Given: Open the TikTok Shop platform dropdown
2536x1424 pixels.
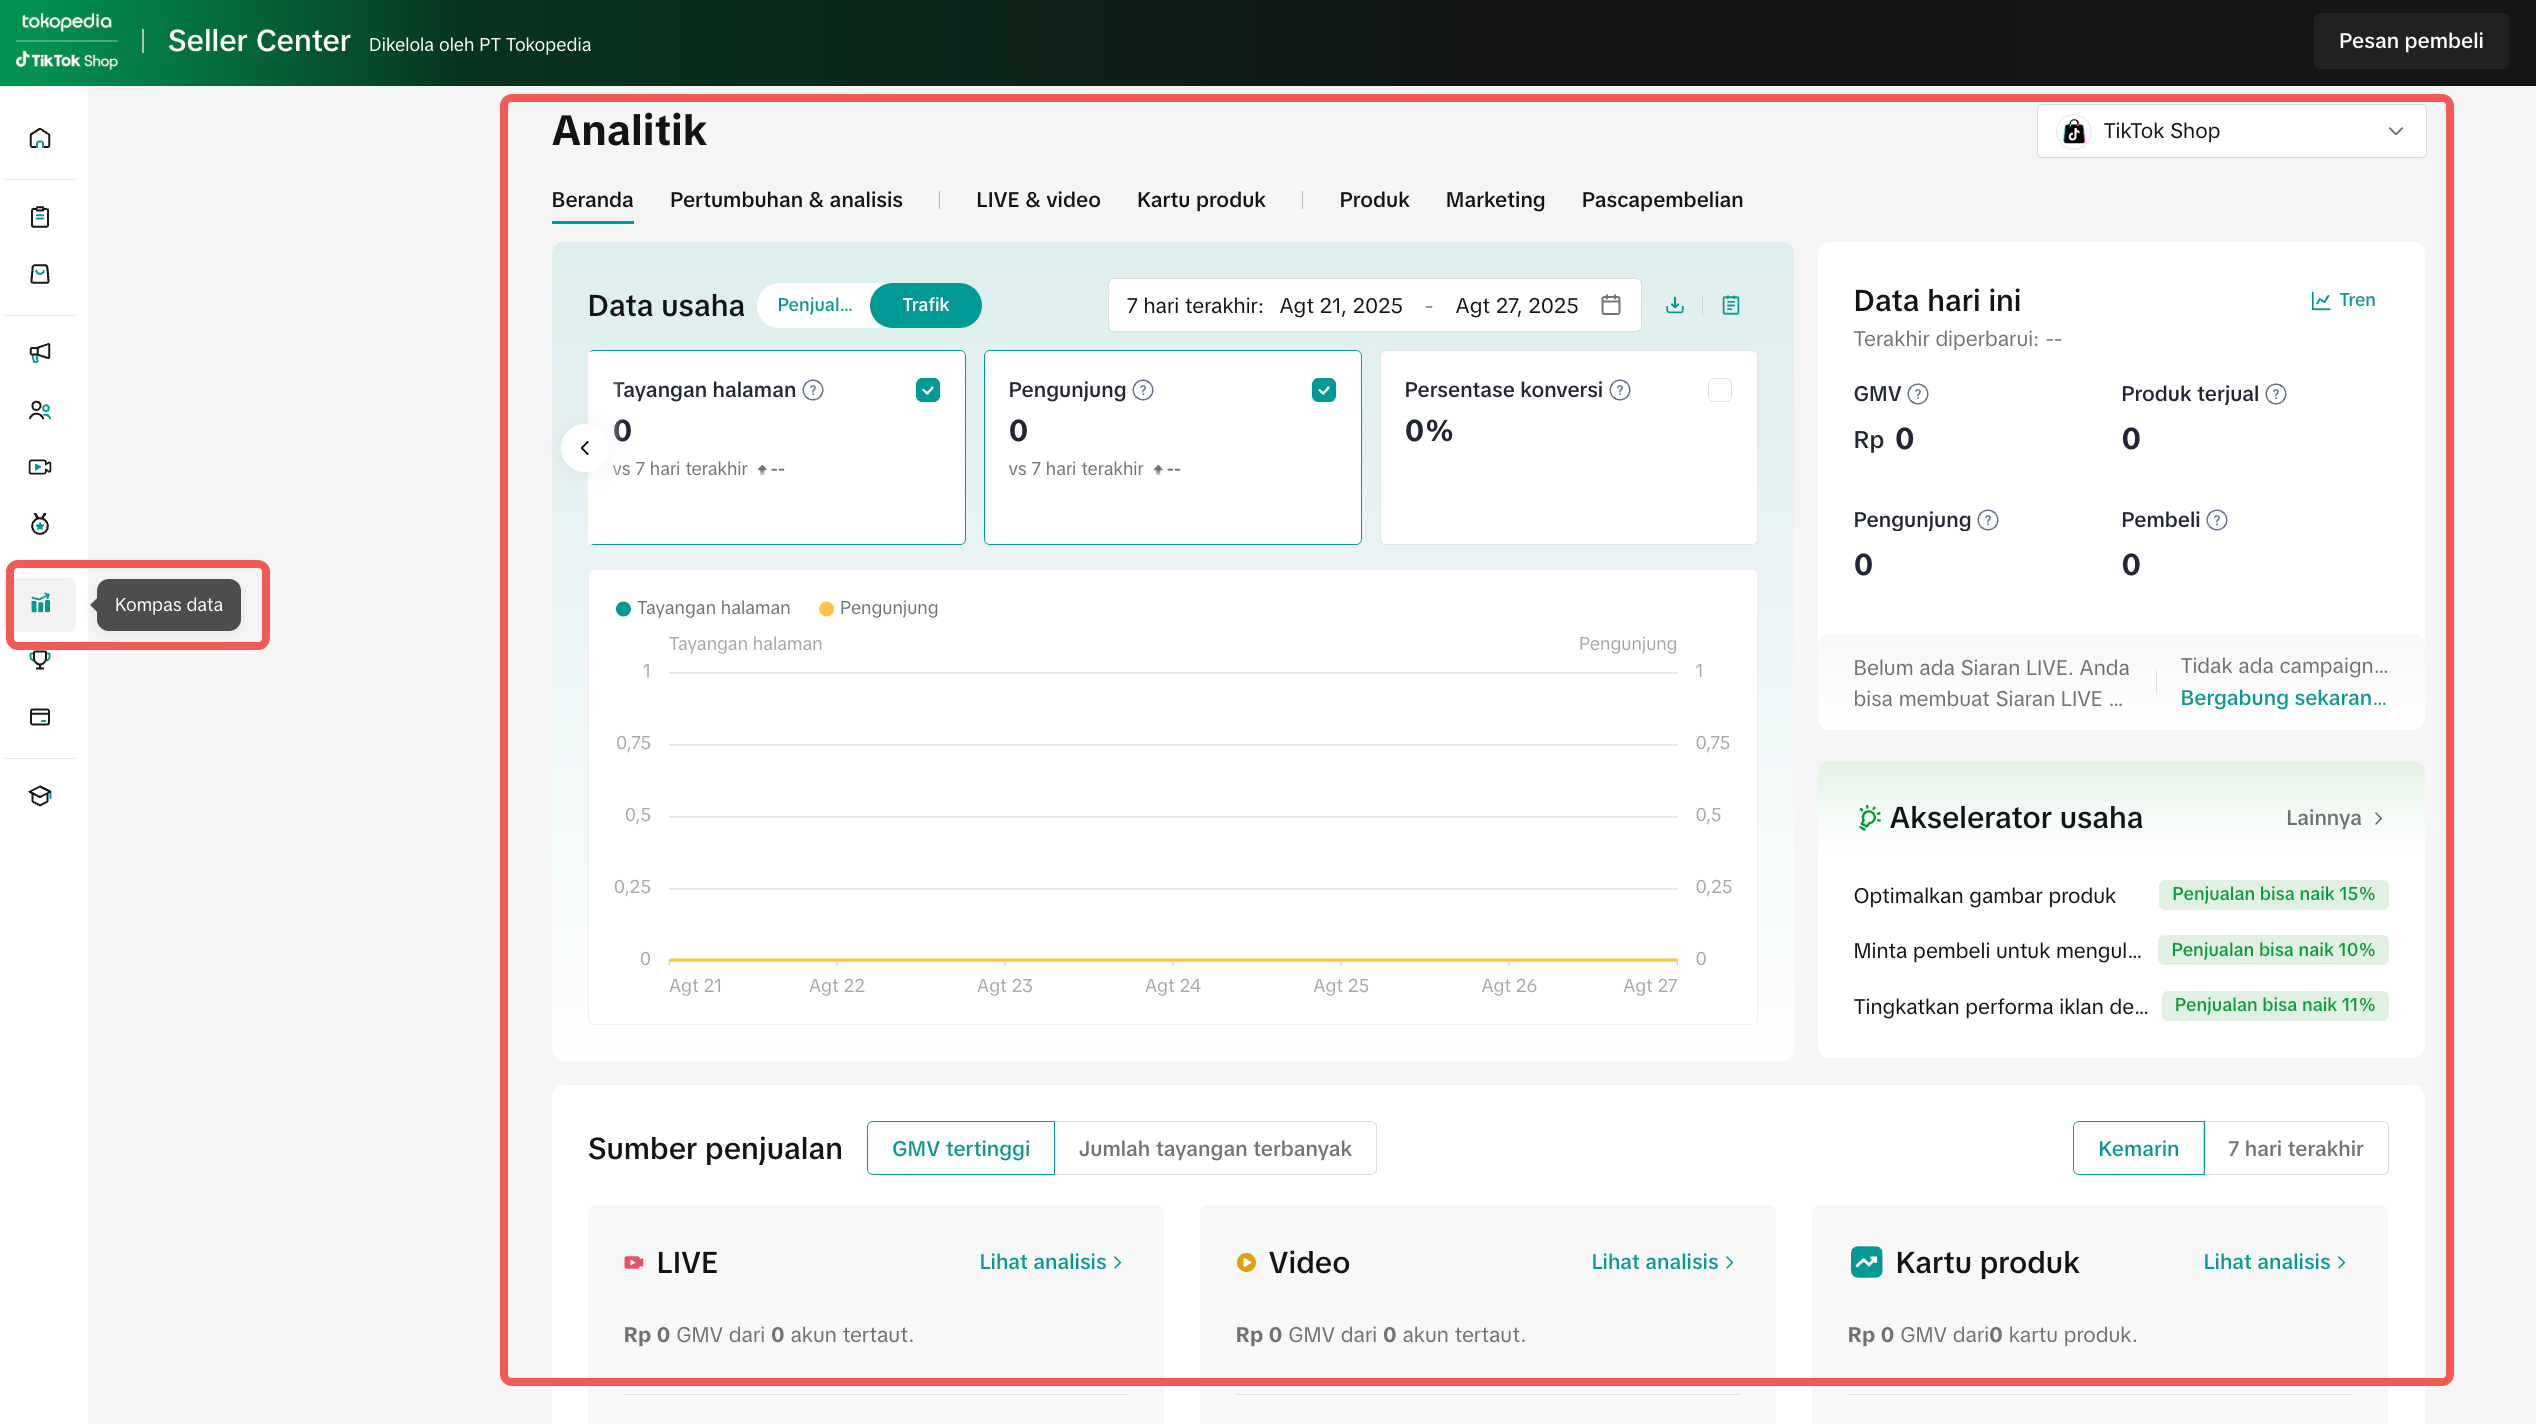Looking at the screenshot, I should click(2231, 131).
